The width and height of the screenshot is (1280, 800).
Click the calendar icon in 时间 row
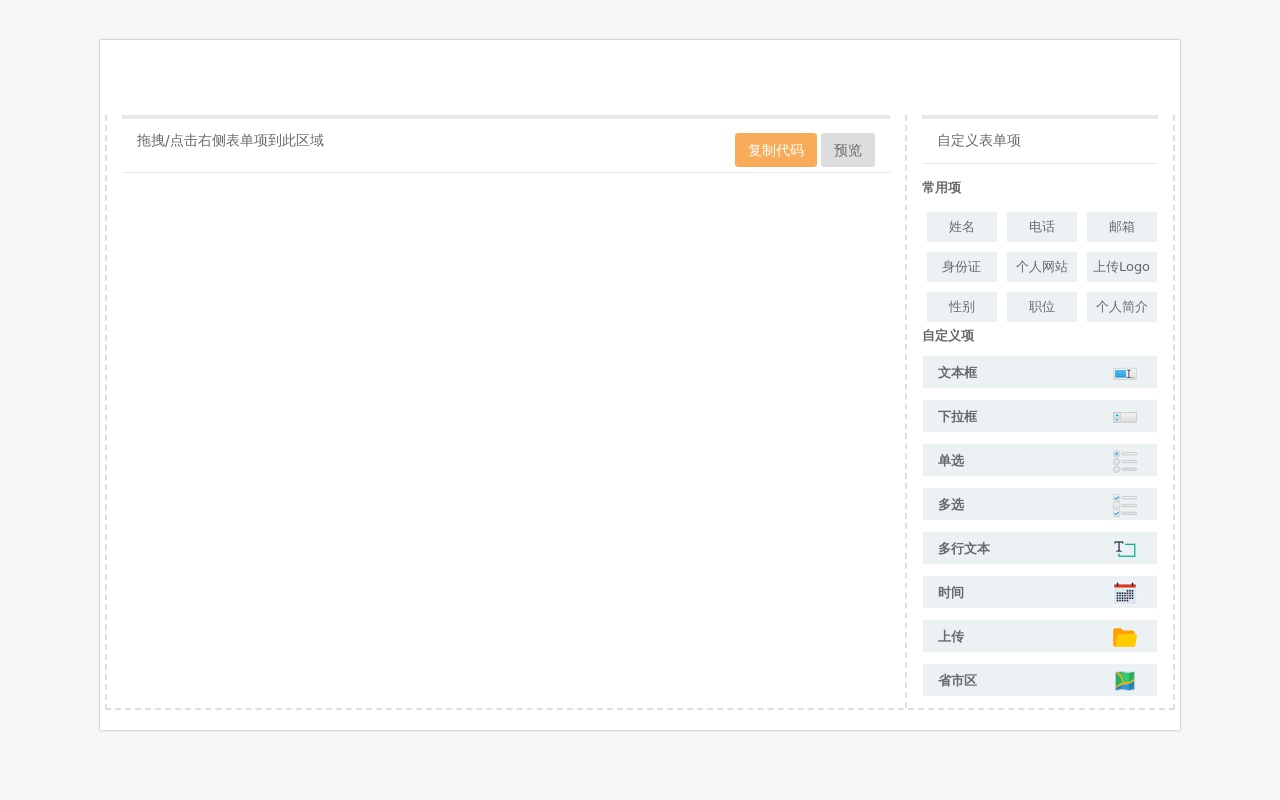(x=1125, y=593)
